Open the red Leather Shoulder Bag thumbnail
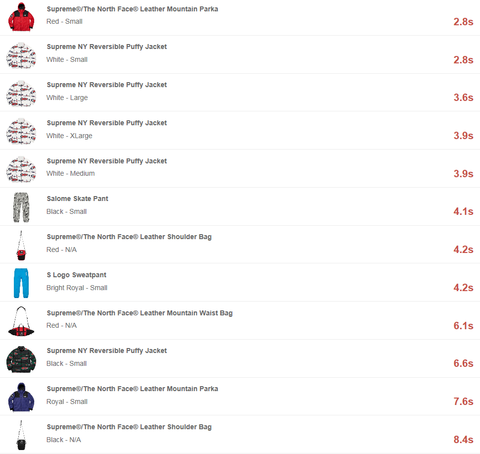The width and height of the screenshot is (480, 454). click(21, 245)
